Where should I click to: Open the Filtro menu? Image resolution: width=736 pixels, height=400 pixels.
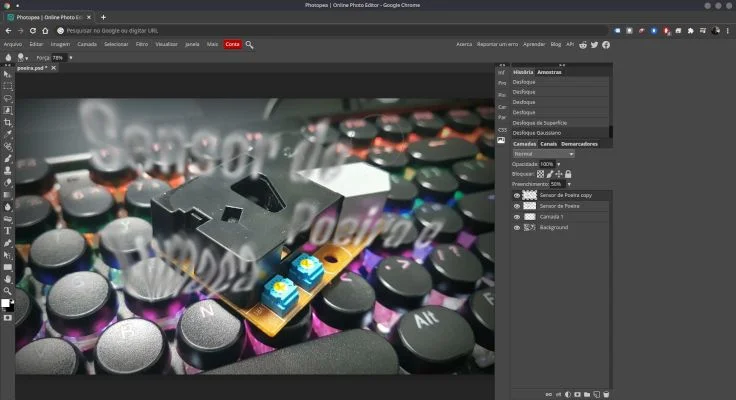(x=142, y=44)
